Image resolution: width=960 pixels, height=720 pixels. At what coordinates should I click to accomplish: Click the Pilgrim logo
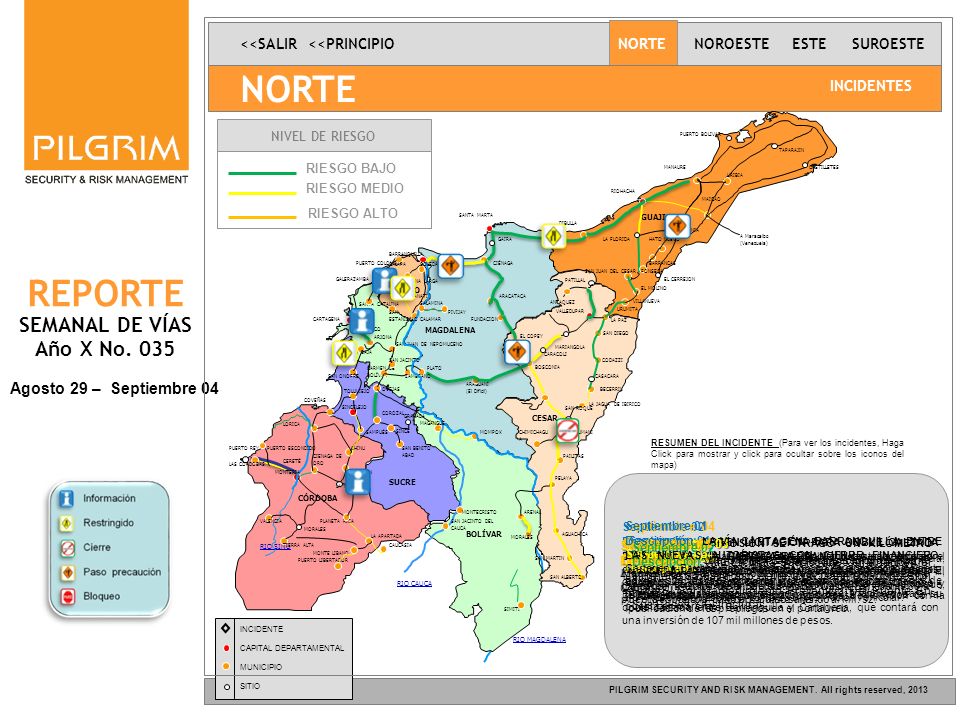[x=107, y=93]
